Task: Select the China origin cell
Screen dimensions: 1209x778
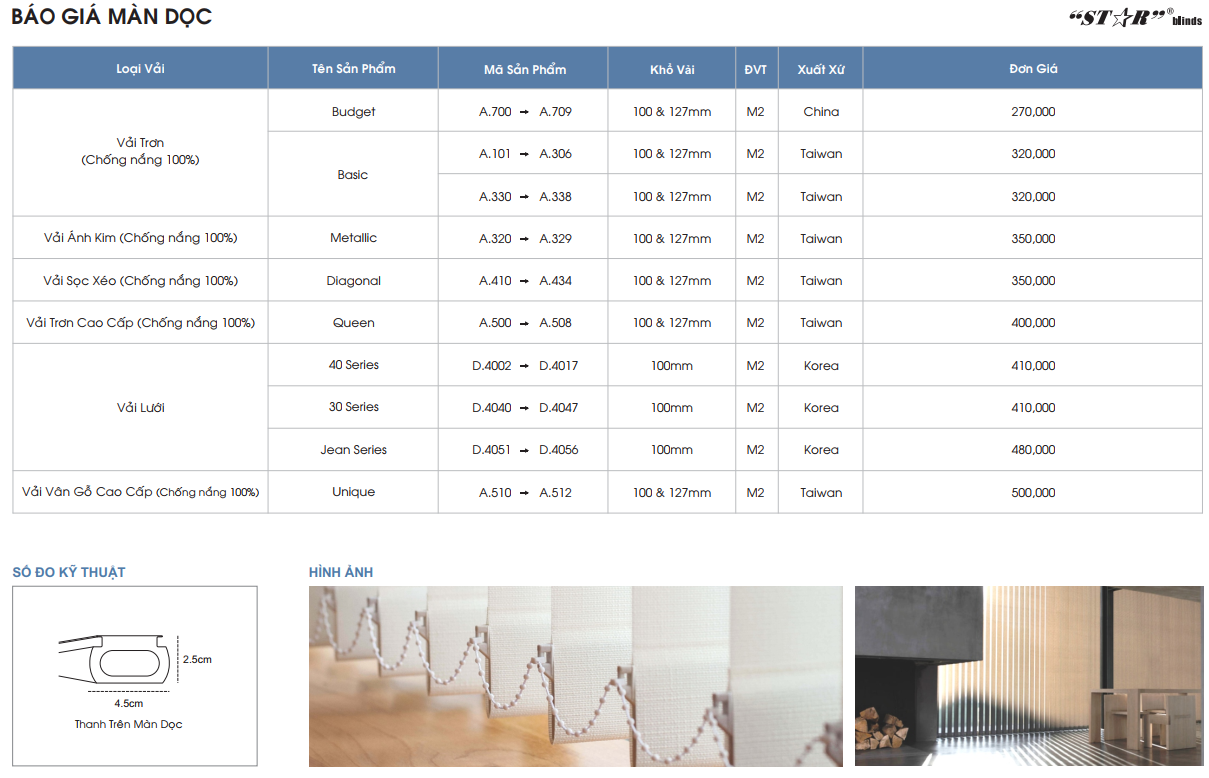Action: coord(821,112)
